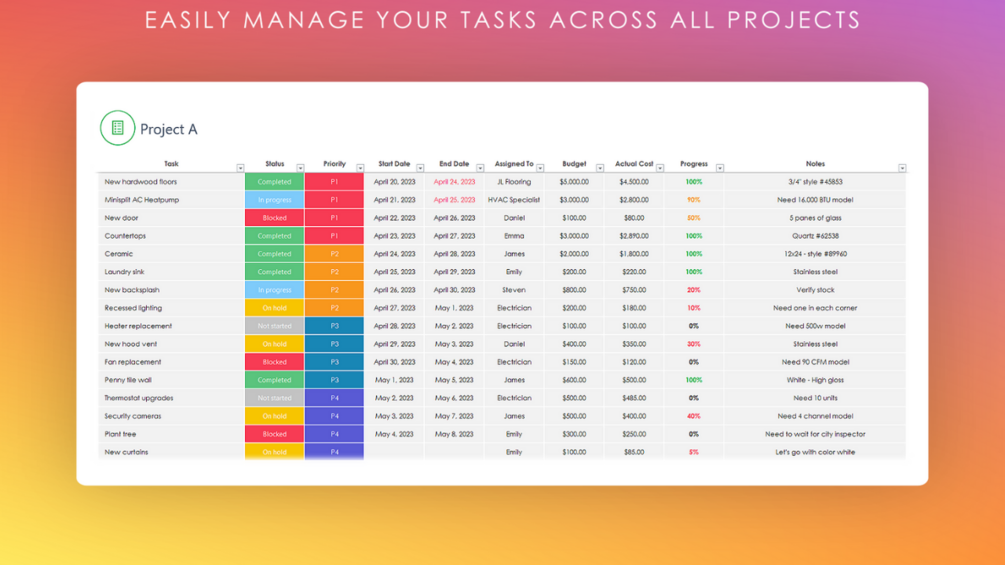Click the '$4,500.00' actual cost cell
This screenshot has height=565, width=1005.
[634, 182]
